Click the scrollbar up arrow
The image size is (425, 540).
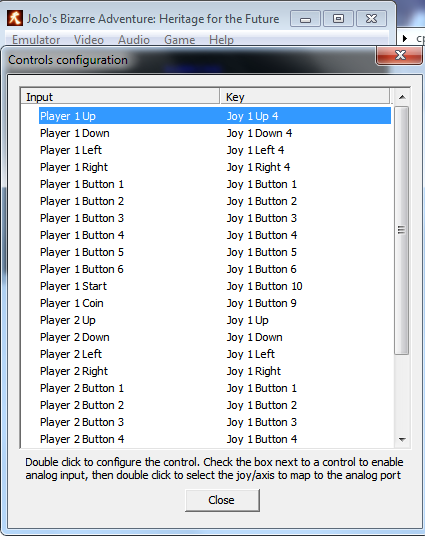[402, 97]
